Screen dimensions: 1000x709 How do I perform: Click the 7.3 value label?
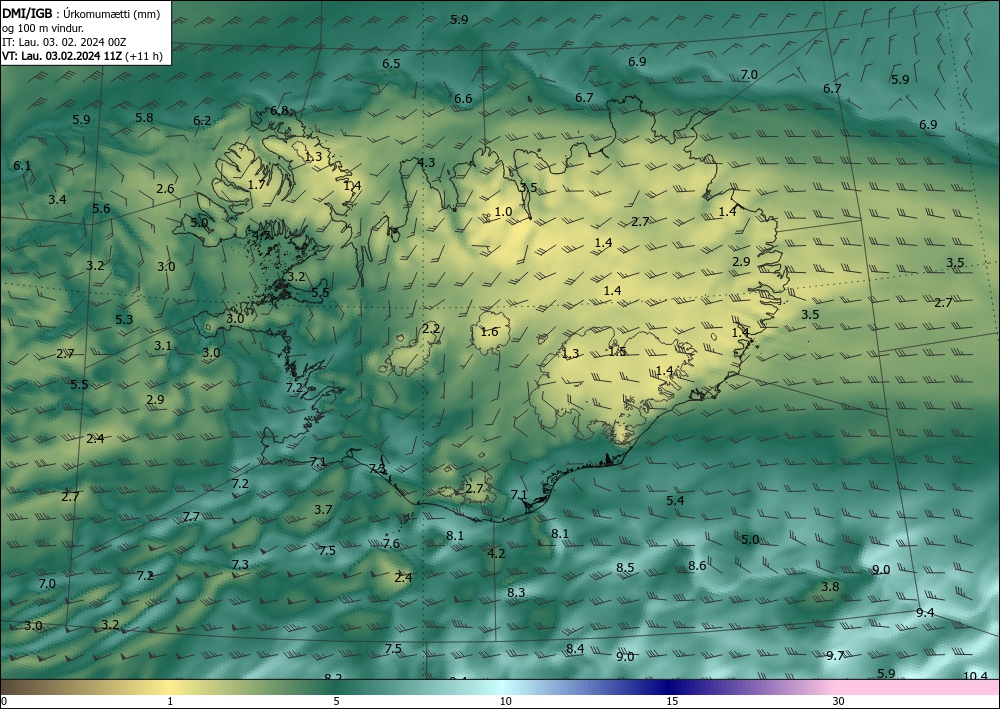click(x=240, y=564)
